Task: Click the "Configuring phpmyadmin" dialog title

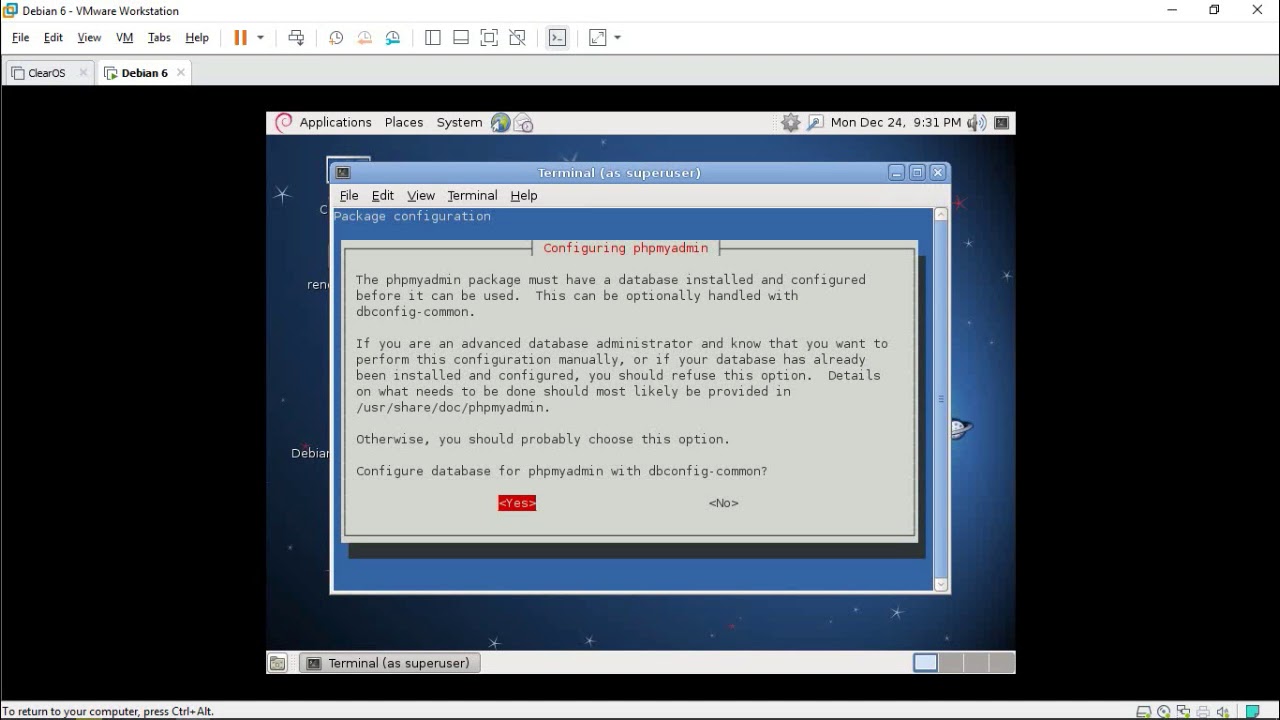Action: 626,248
